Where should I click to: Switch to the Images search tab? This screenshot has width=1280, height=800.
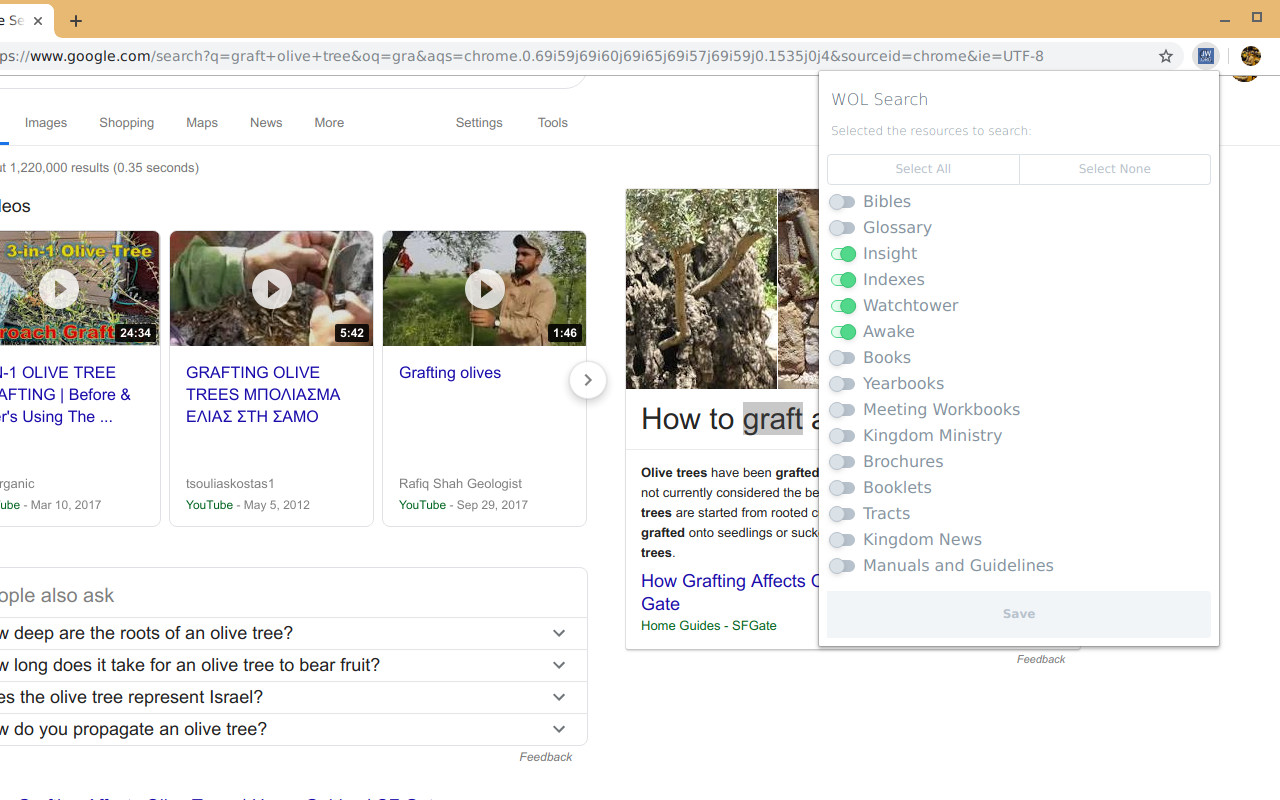pos(46,123)
